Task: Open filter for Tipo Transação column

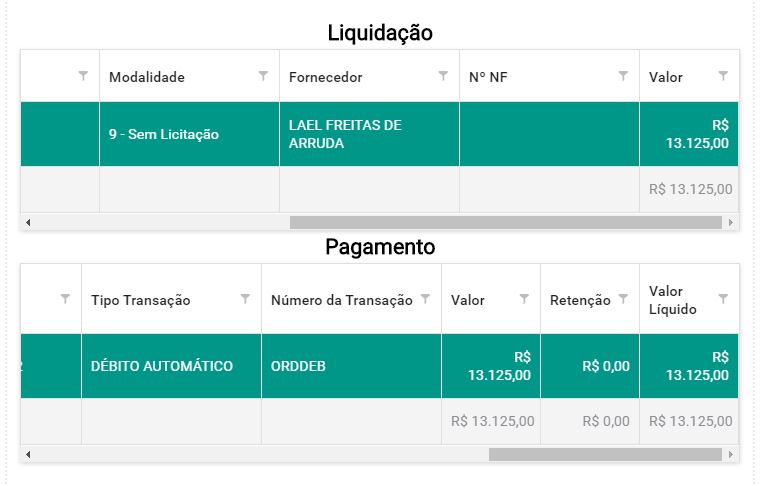Action: click(x=245, y=299)
